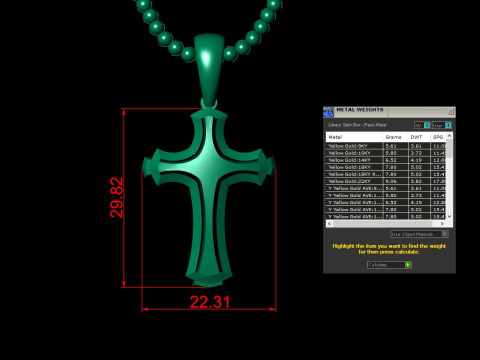Click the metal list scroll-up arrow
Image resolution: width=480 pixels, height=360 pixels.
click(449, 136)
